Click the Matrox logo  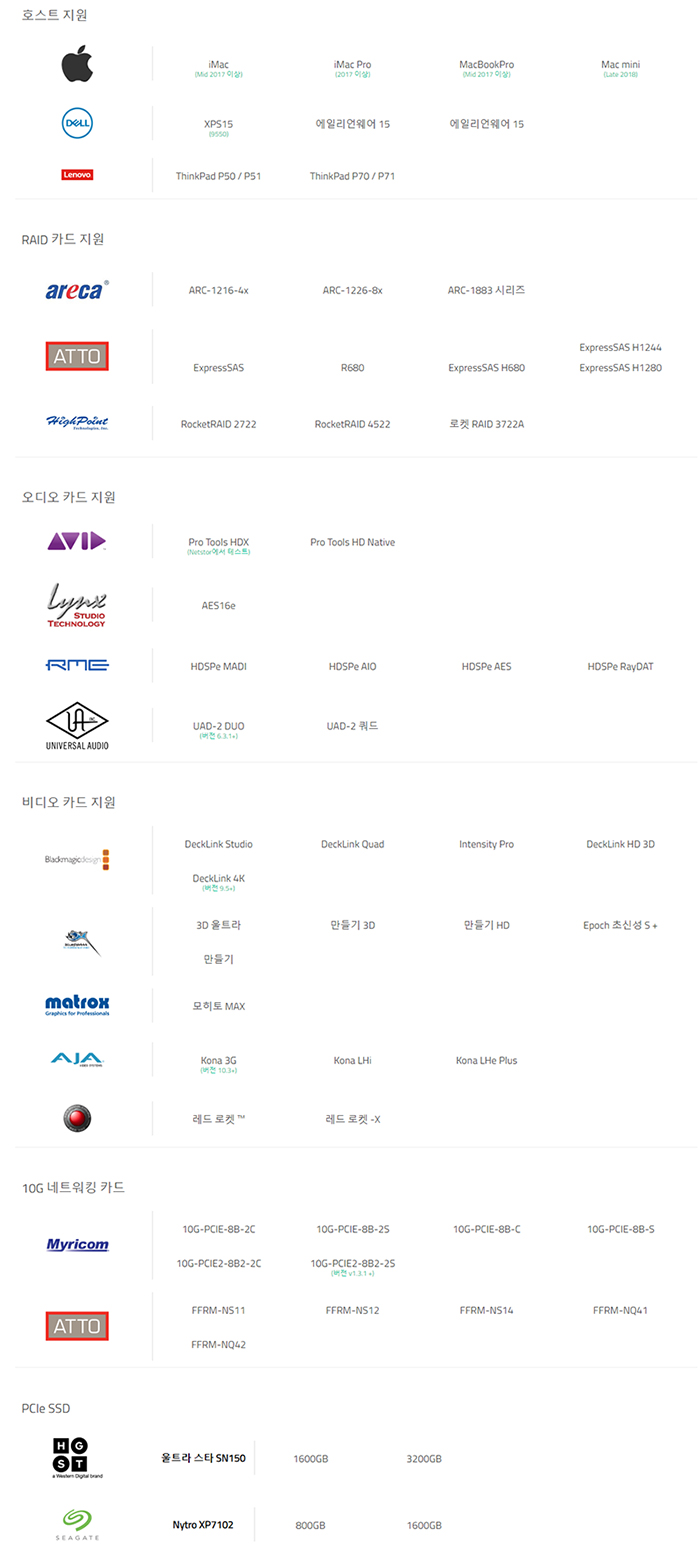coord(77,1005)
